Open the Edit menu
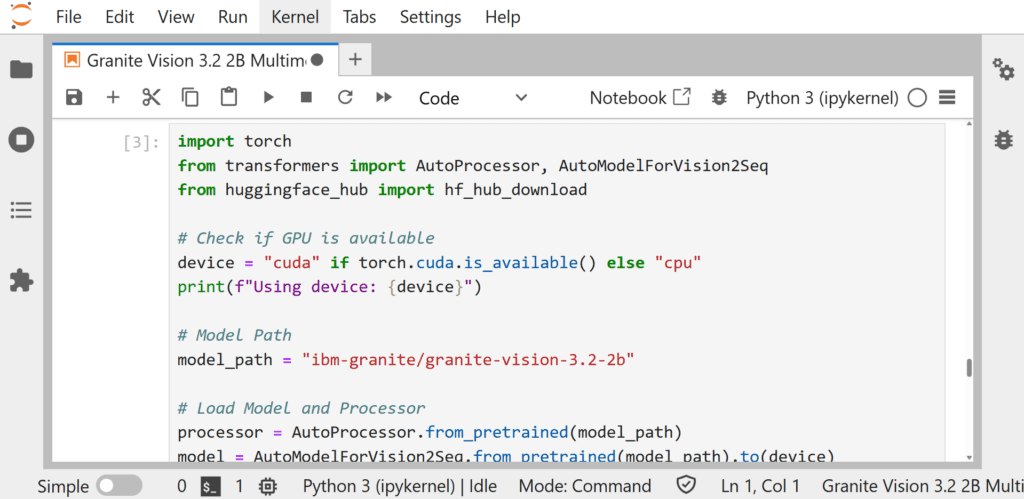Screen dimensions: 1024x499 [120, 17]
